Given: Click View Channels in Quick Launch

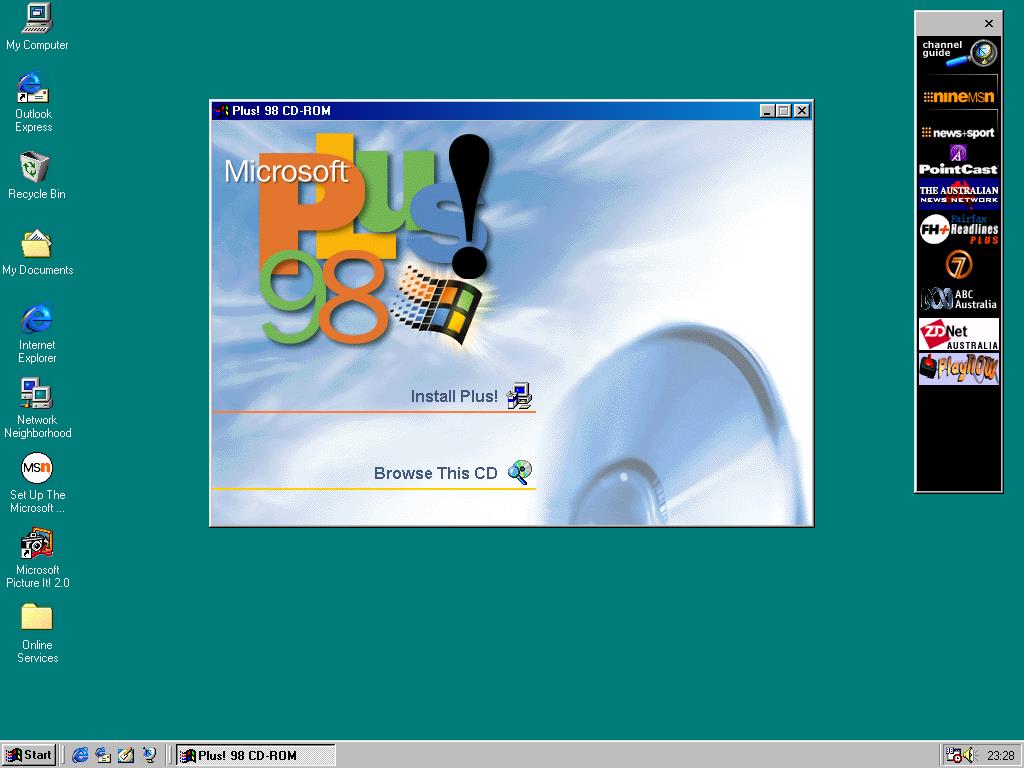Looking at the screenshot, I should click(150, 755).
